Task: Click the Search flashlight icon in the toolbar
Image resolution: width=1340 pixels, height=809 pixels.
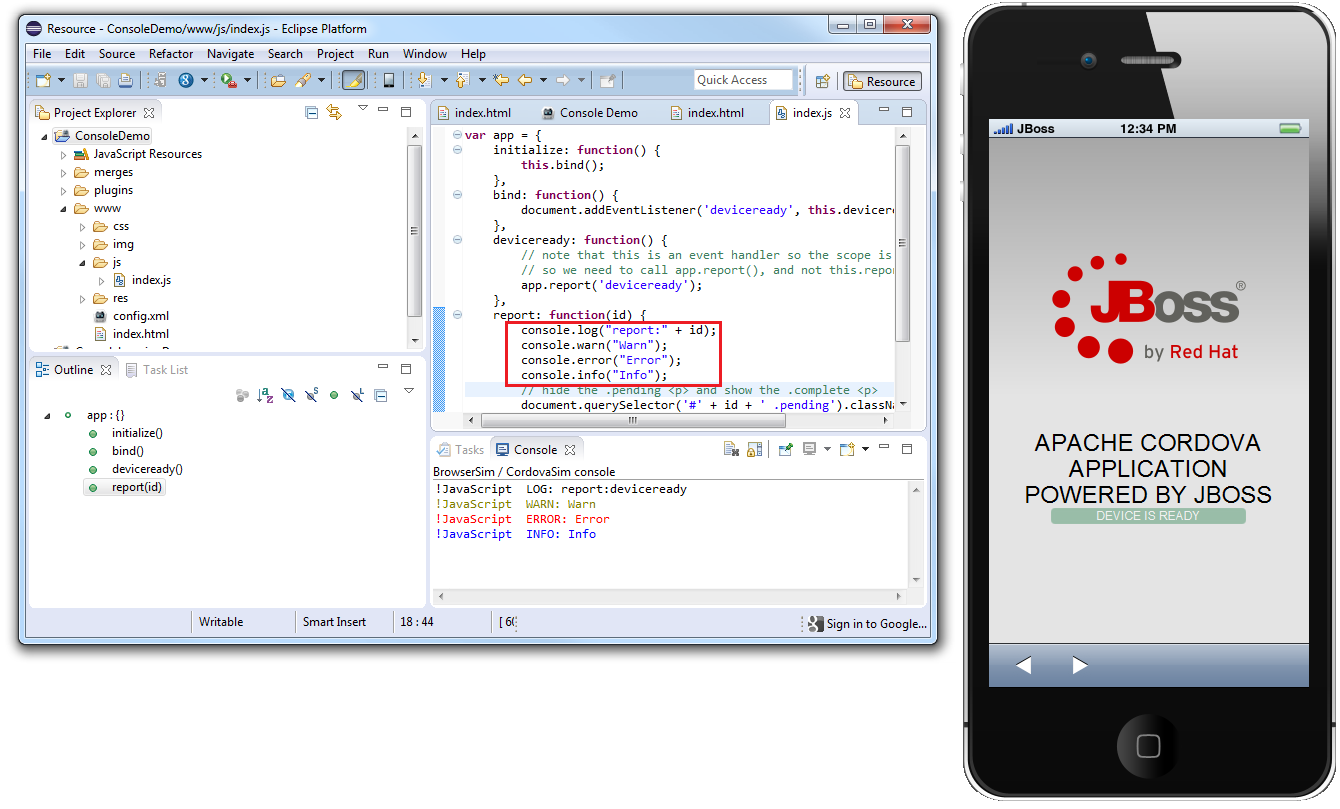Action: coord(303,80)
